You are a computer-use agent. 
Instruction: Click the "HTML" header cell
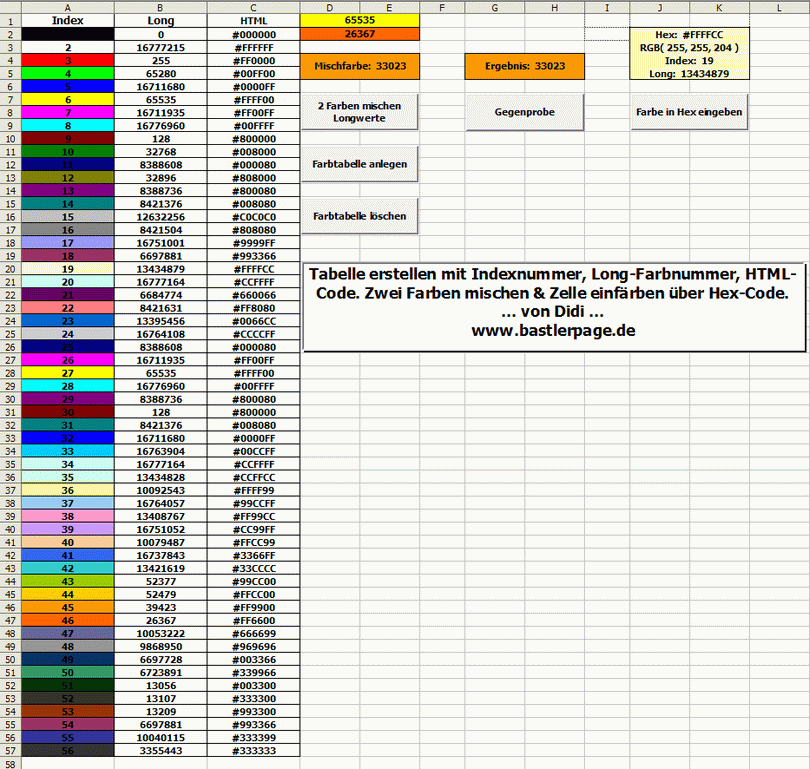[x=254, y=21]
